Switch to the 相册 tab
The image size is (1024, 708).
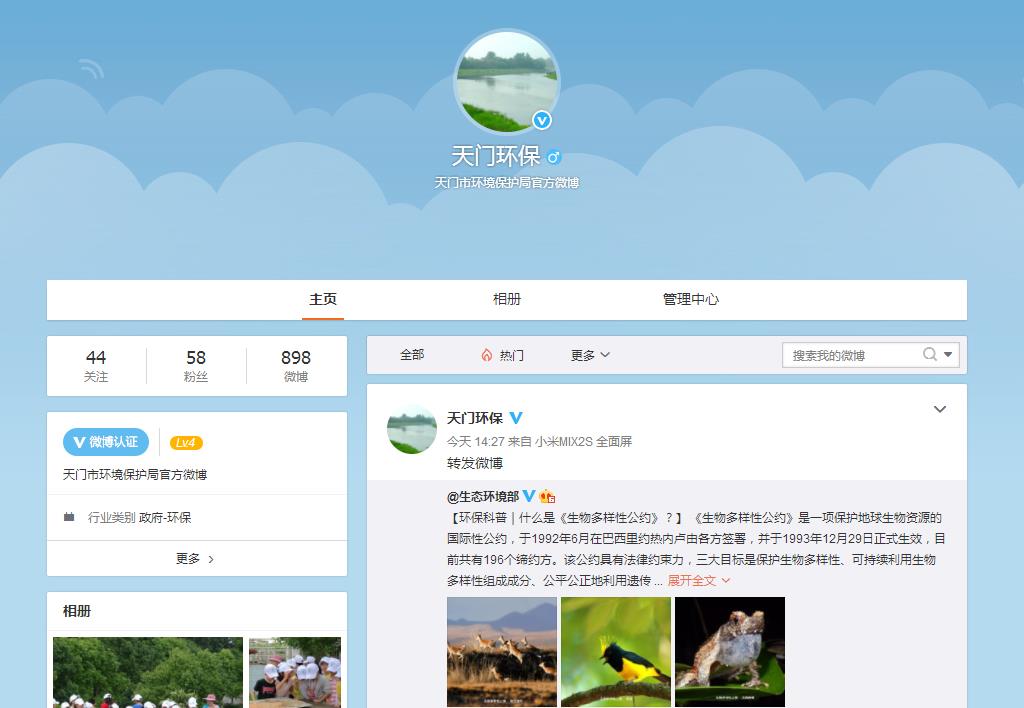point(507,299)
